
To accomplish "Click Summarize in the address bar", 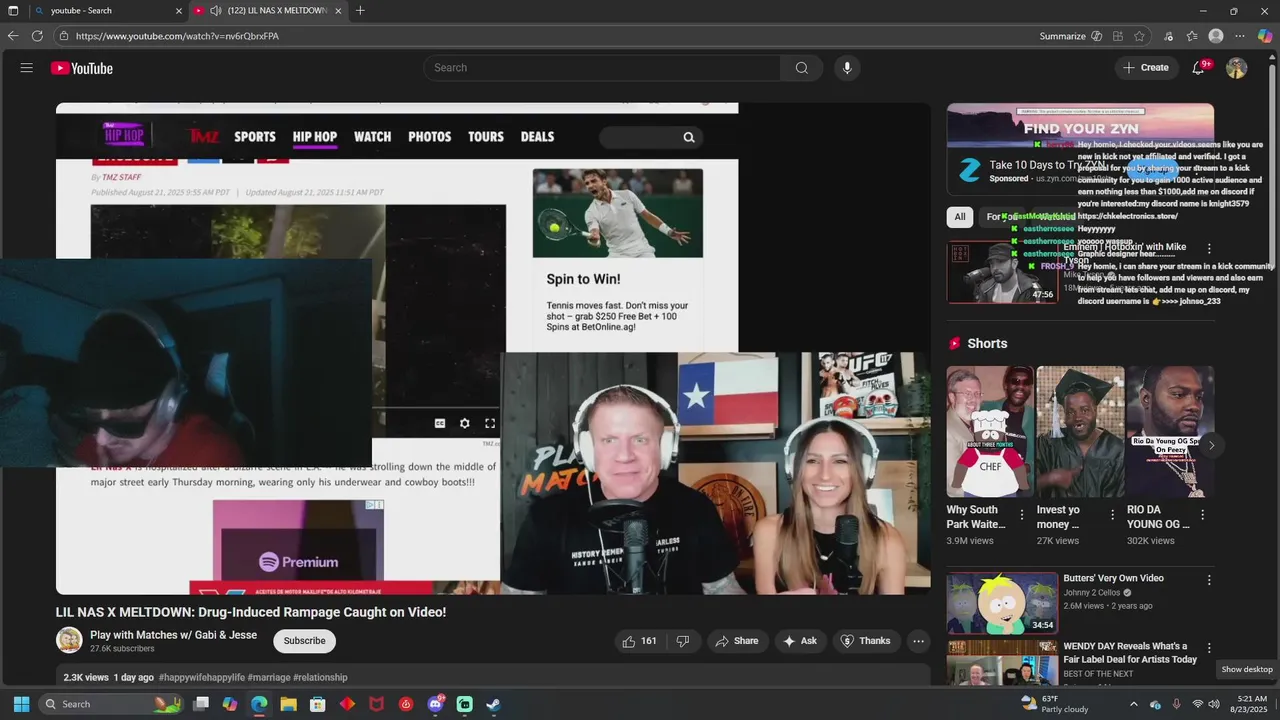I will (1071, 36).
